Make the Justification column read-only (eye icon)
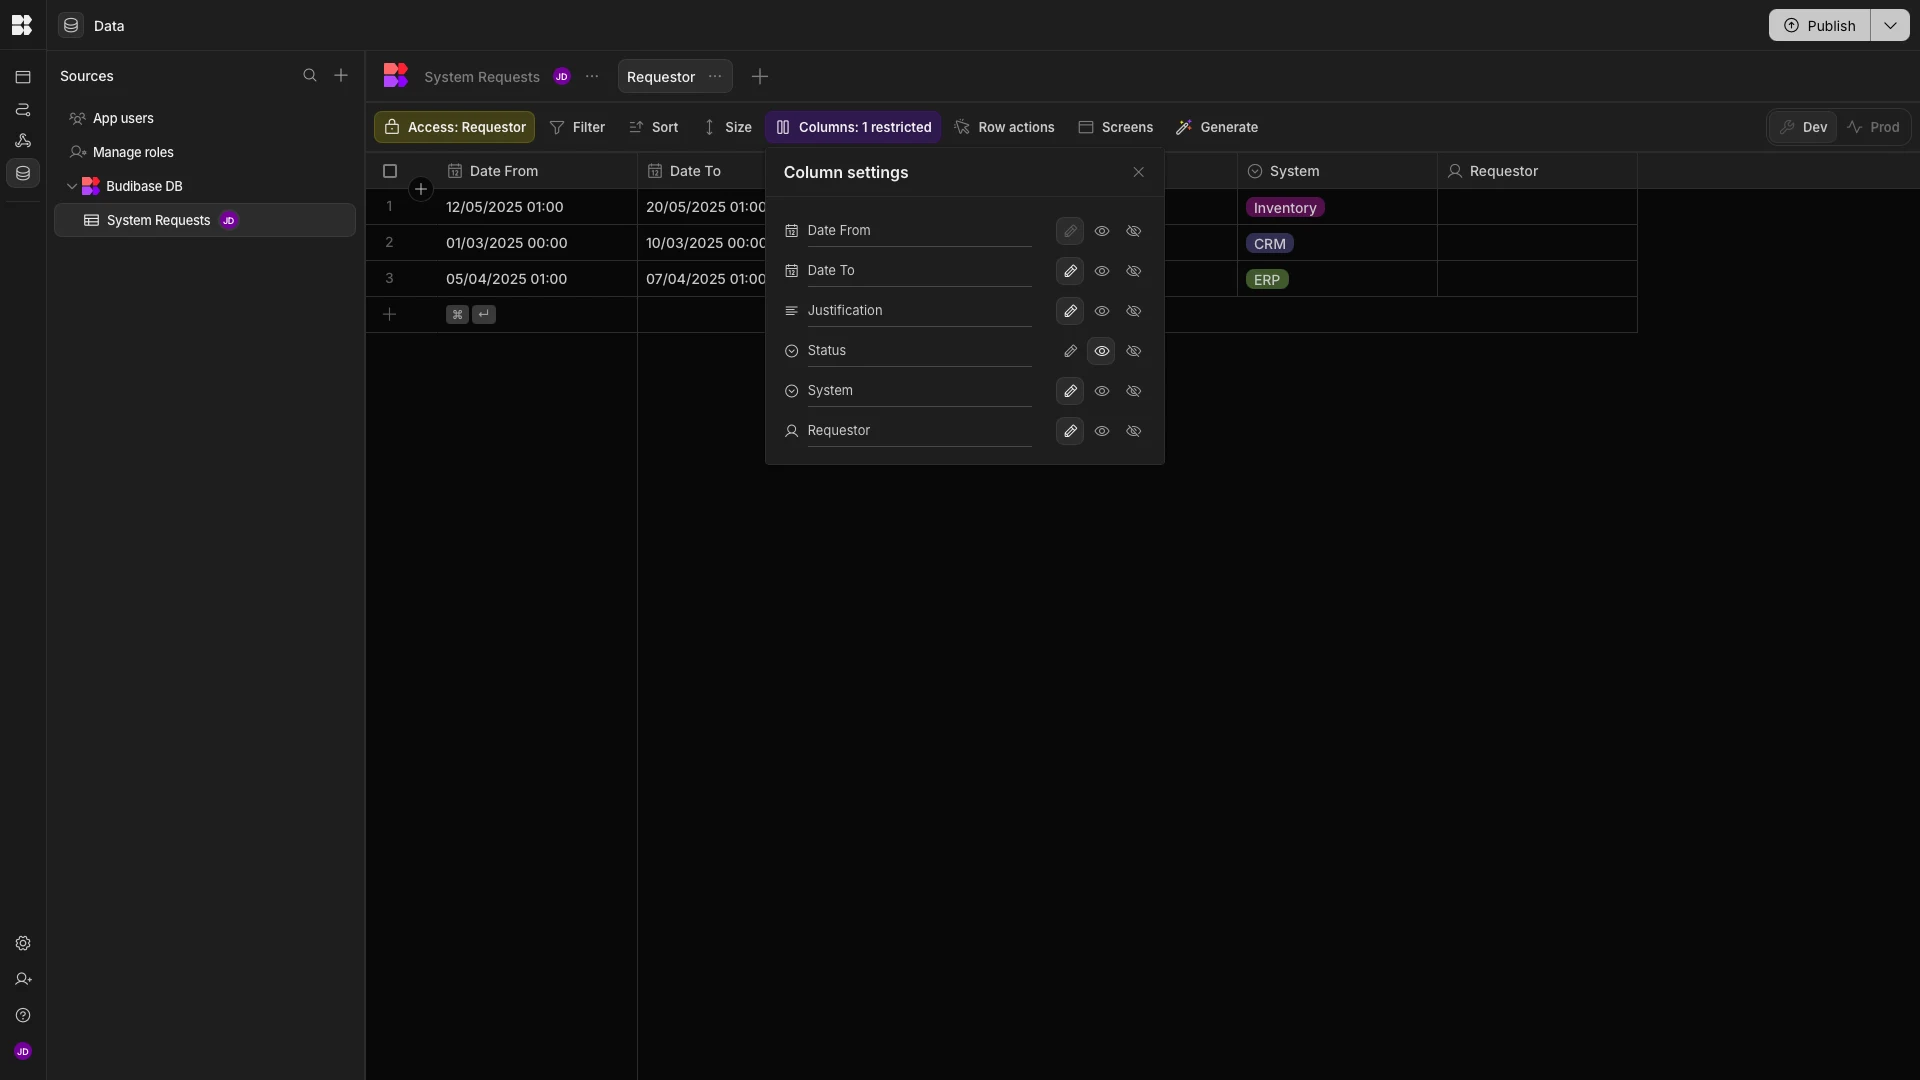This screenshot has width=1920, height=1080. tap(1102, 311)
